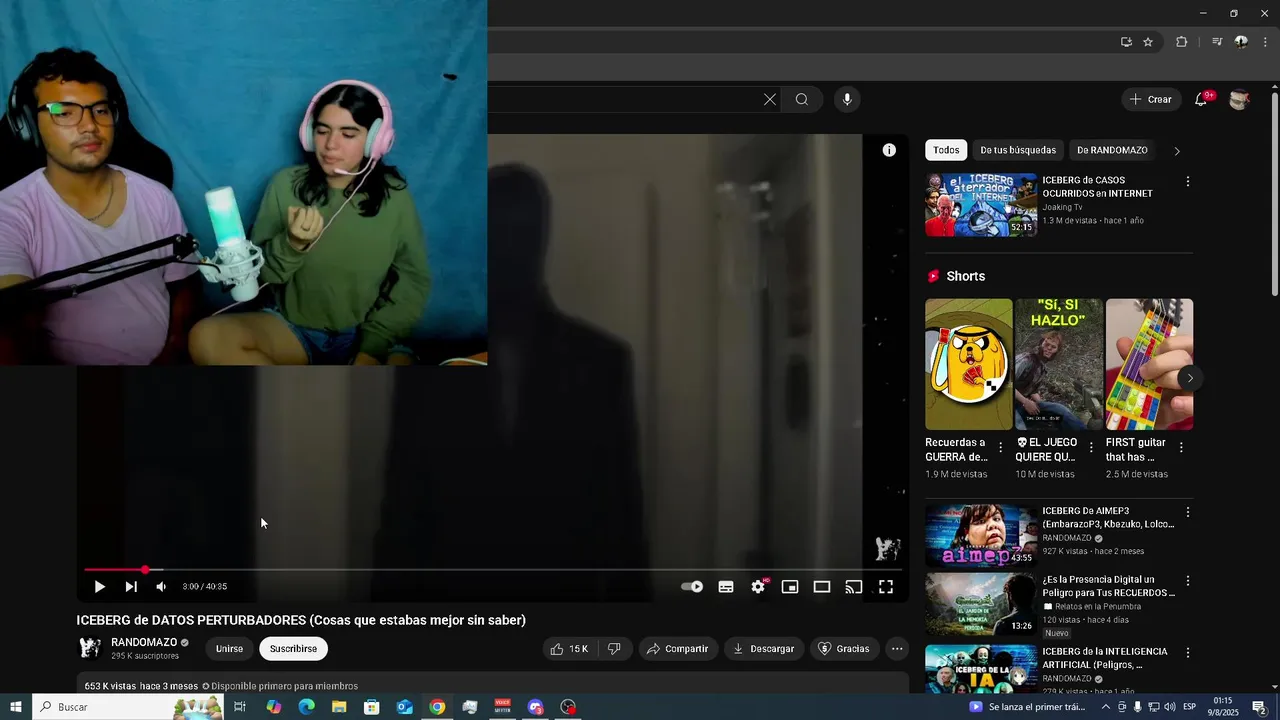Open the FIRST guitar short
Viewport: 1280px width, 720px height.
(1149, 364)
